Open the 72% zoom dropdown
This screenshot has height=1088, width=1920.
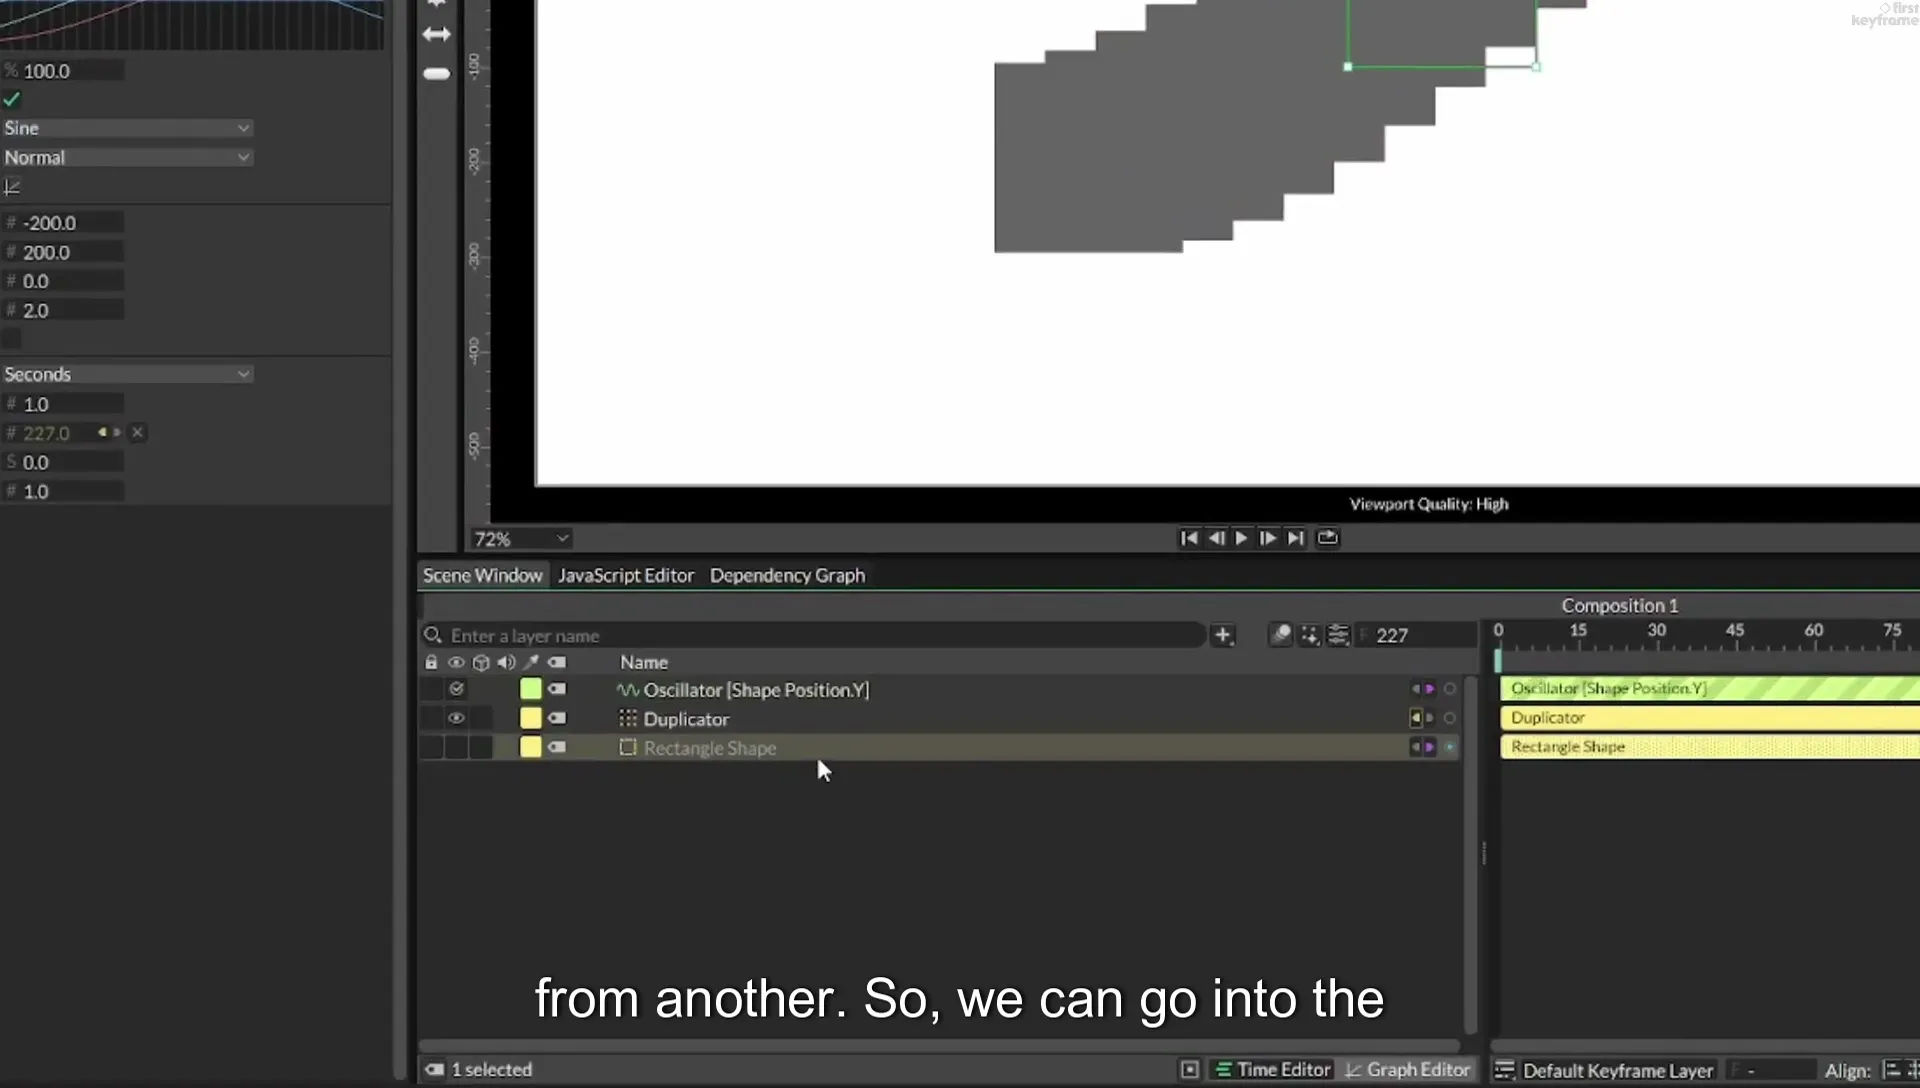[521, 539]
